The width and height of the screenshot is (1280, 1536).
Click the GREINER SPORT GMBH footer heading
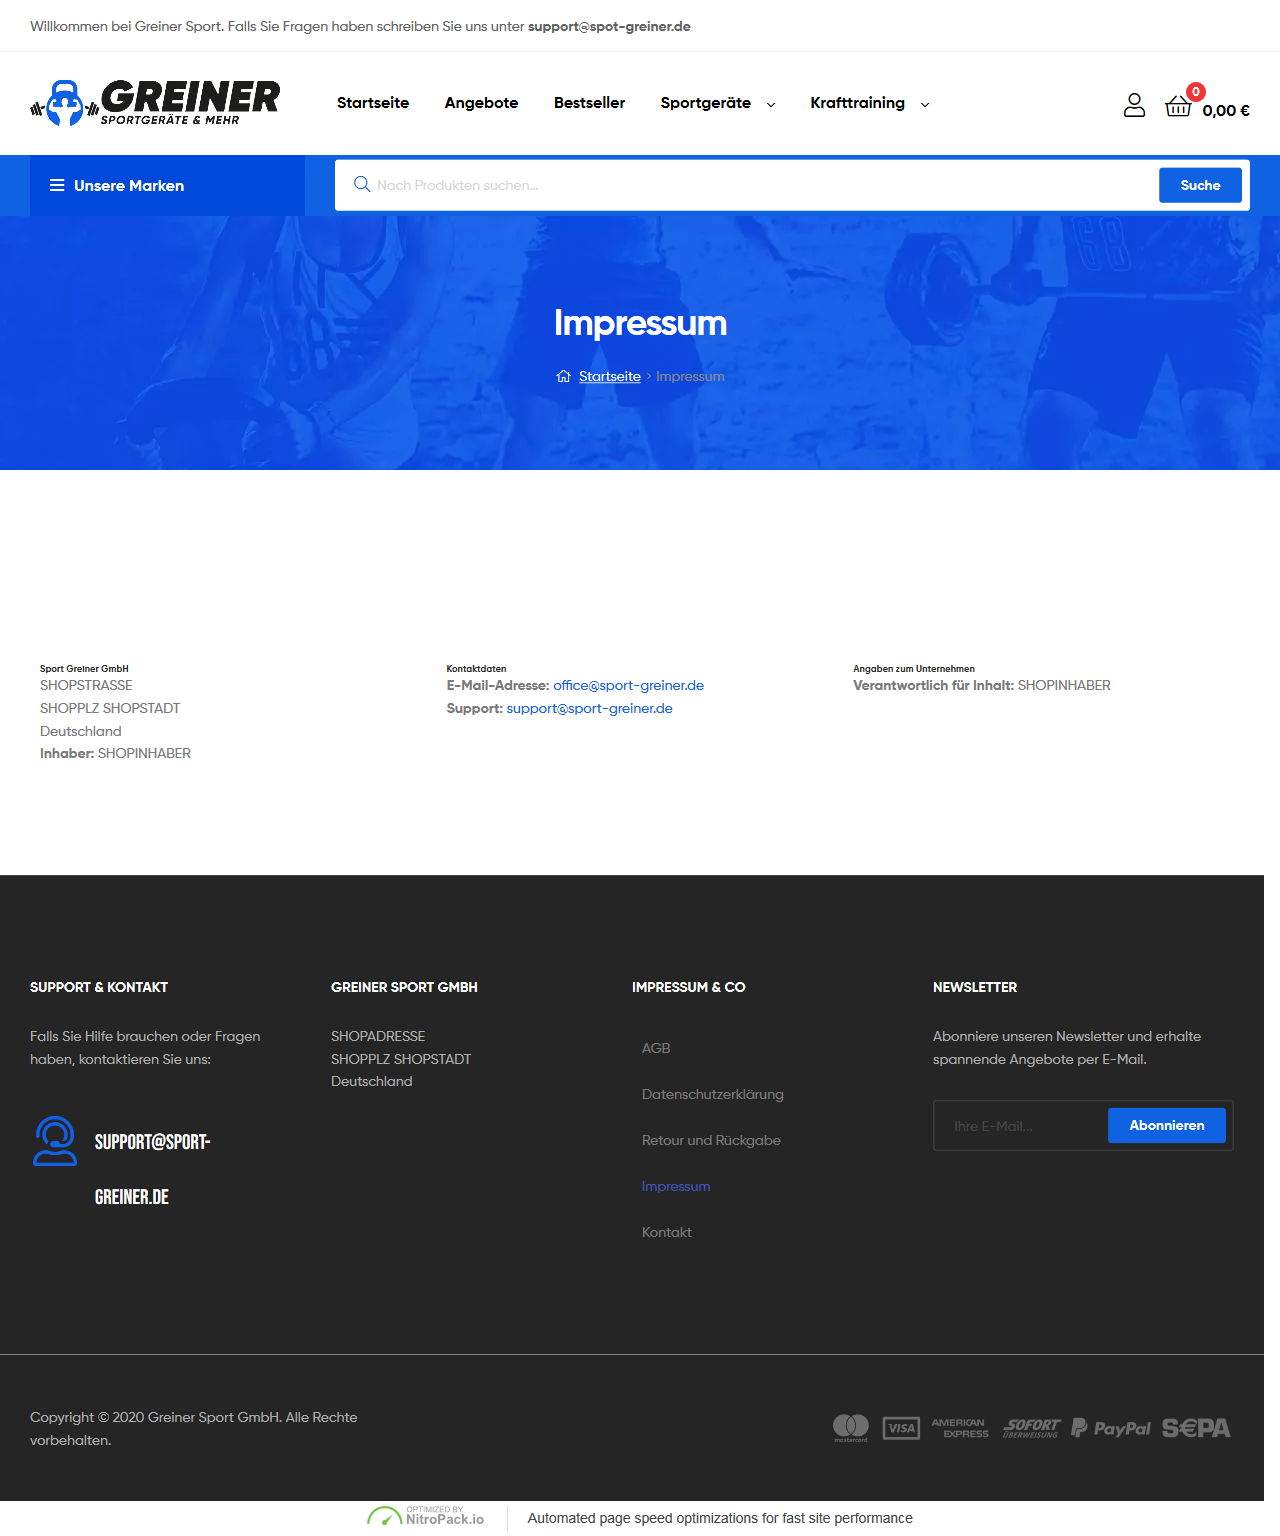pos(404,987)
